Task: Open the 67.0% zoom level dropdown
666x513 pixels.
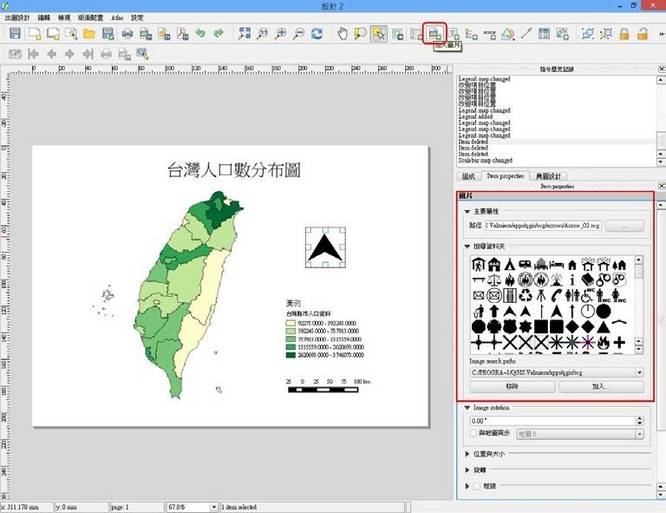Action: pyautogui.click(x=213, y=507)
